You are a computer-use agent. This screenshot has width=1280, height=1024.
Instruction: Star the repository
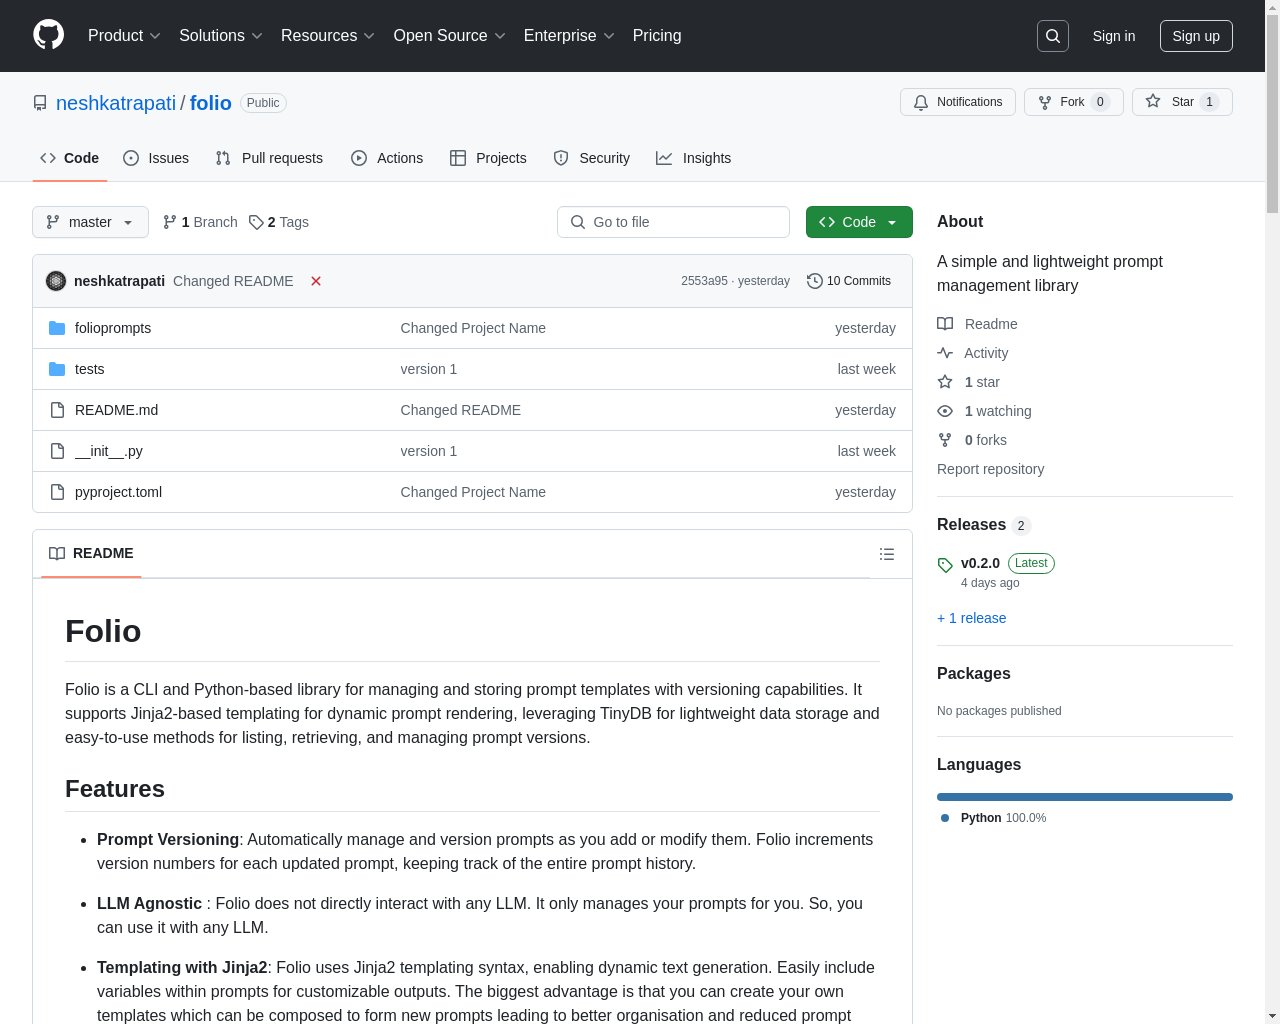click(1182, 102)
